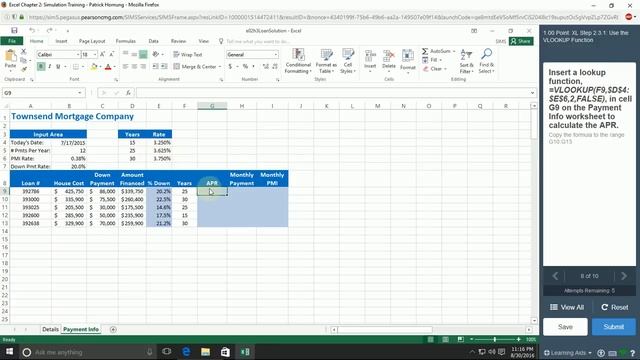Switch to the Insert ribbon tab

click(x=61, y=41)
